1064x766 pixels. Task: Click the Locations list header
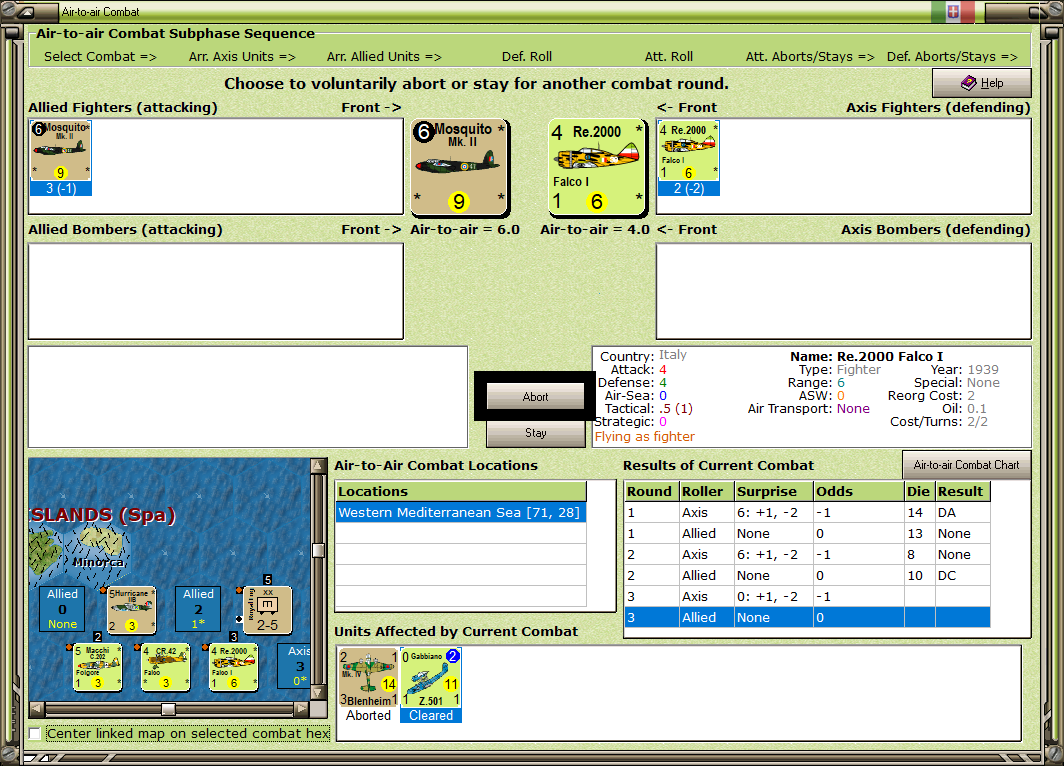pos(461,491)
